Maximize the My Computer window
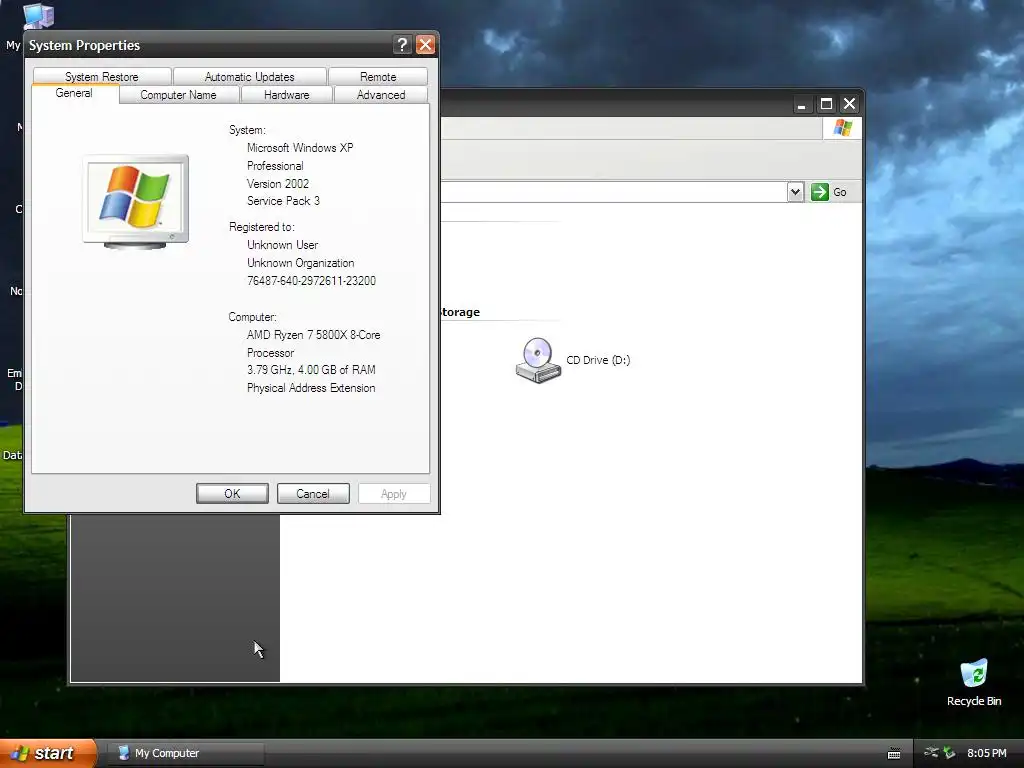Image resolution: width=1024 pixels, height=768 pixels. [826, 104]
